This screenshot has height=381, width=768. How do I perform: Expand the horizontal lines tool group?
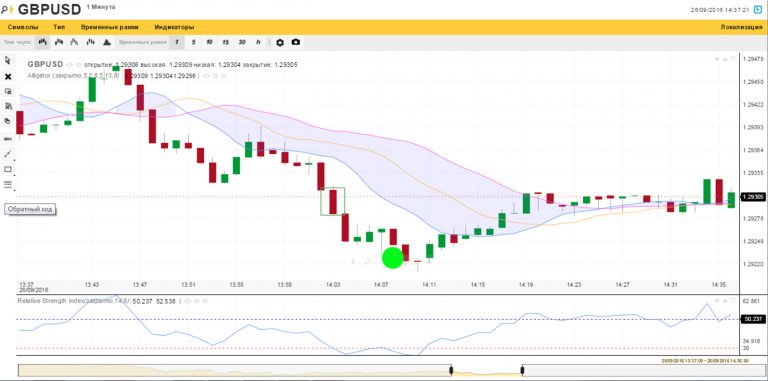coord(8,185)
